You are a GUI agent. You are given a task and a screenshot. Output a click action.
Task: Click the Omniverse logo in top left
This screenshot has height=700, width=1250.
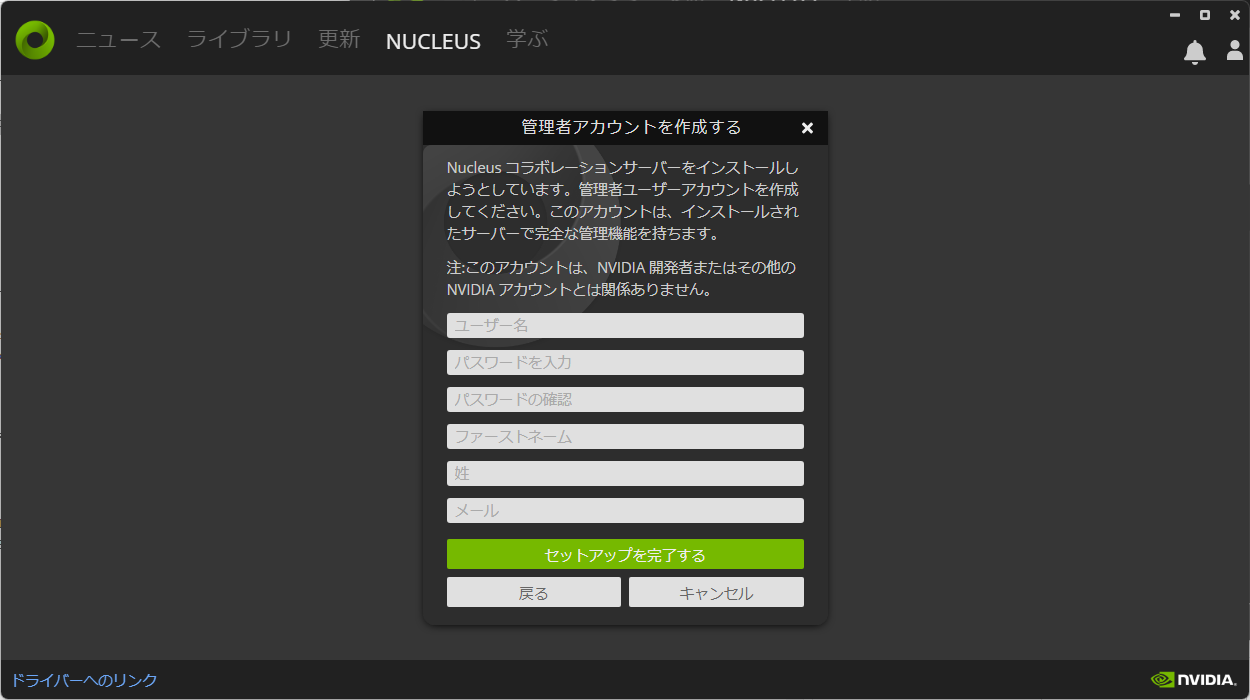[33, 38]
